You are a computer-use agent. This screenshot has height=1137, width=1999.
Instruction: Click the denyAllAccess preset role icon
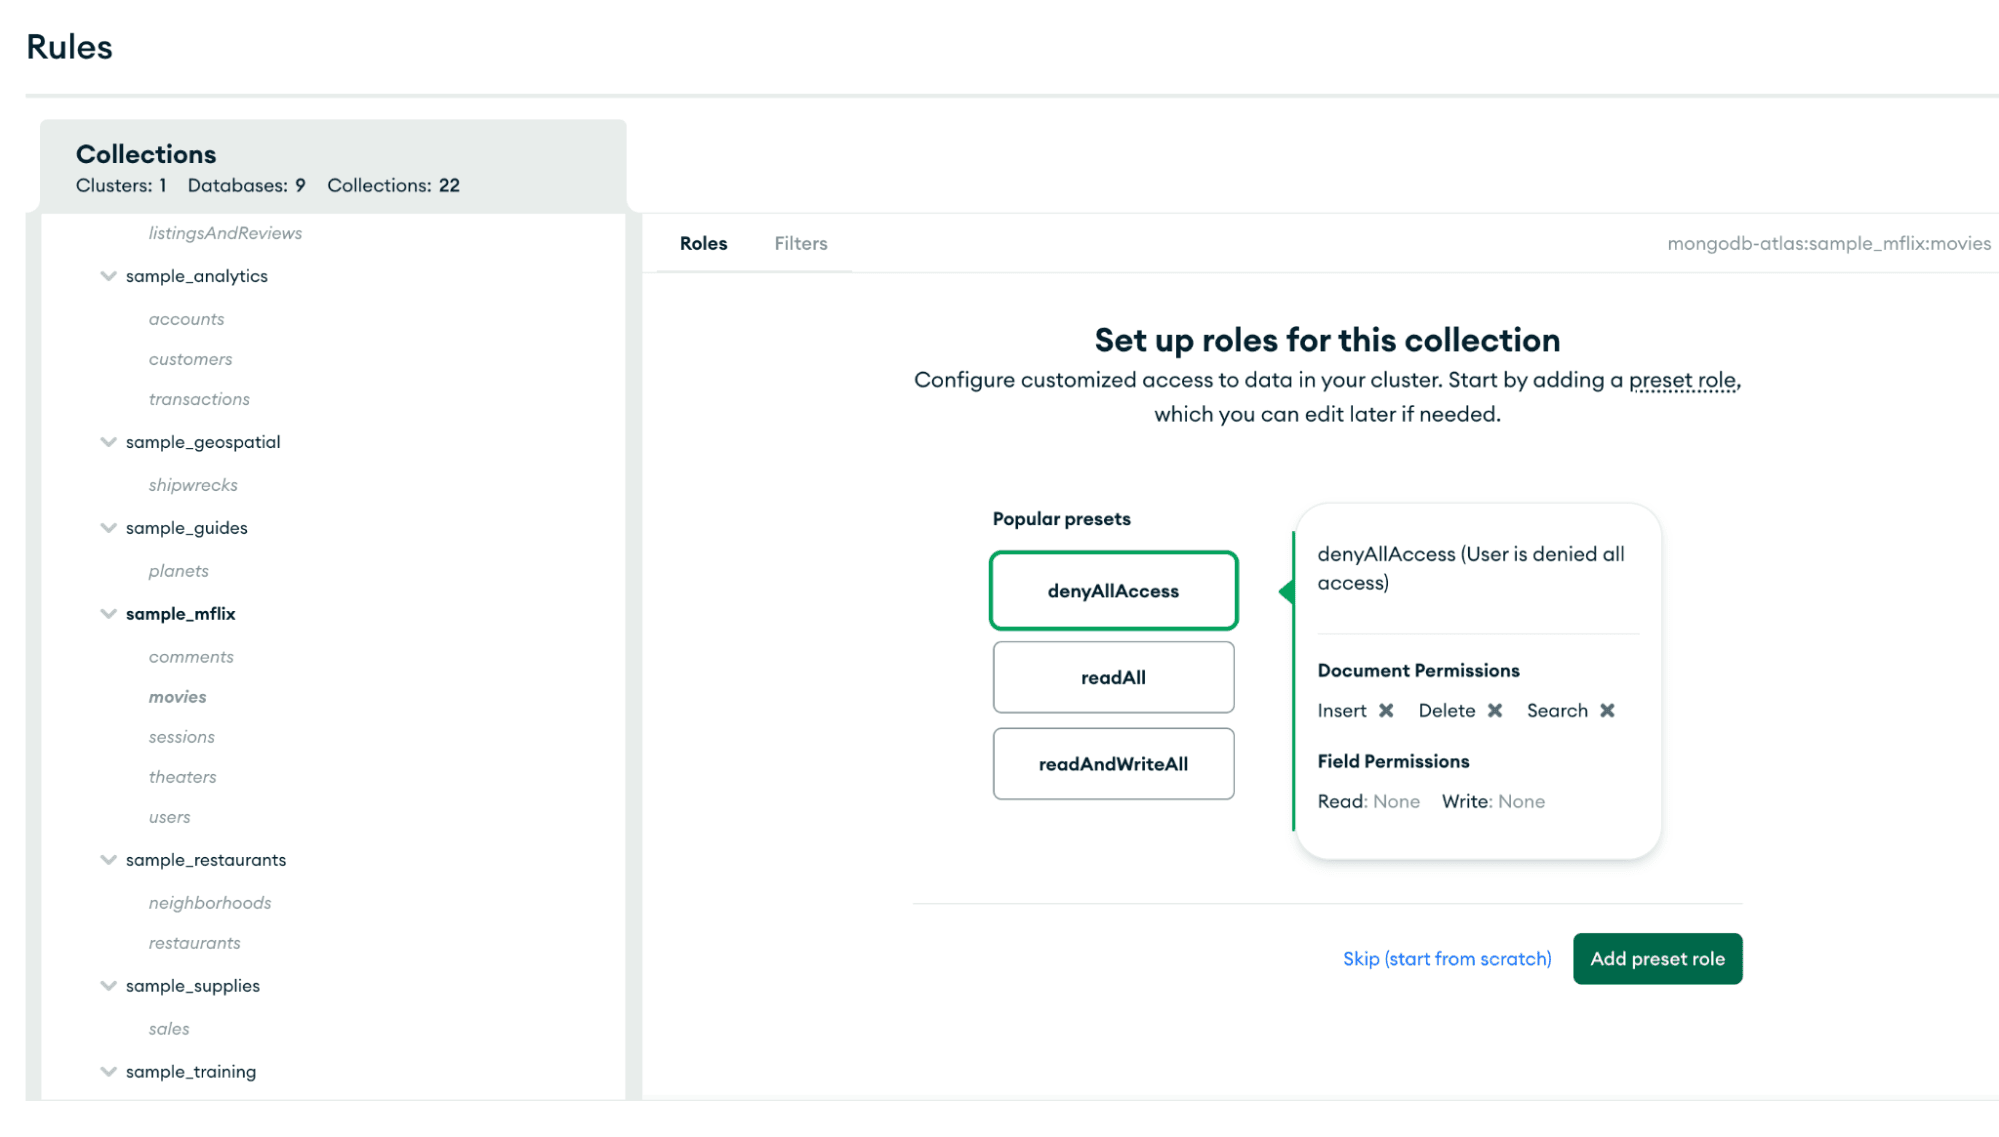coord(1112,590)
